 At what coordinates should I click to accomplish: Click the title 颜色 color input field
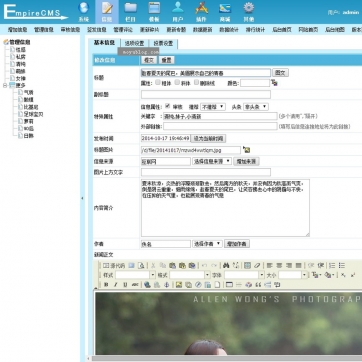(255, 83)
